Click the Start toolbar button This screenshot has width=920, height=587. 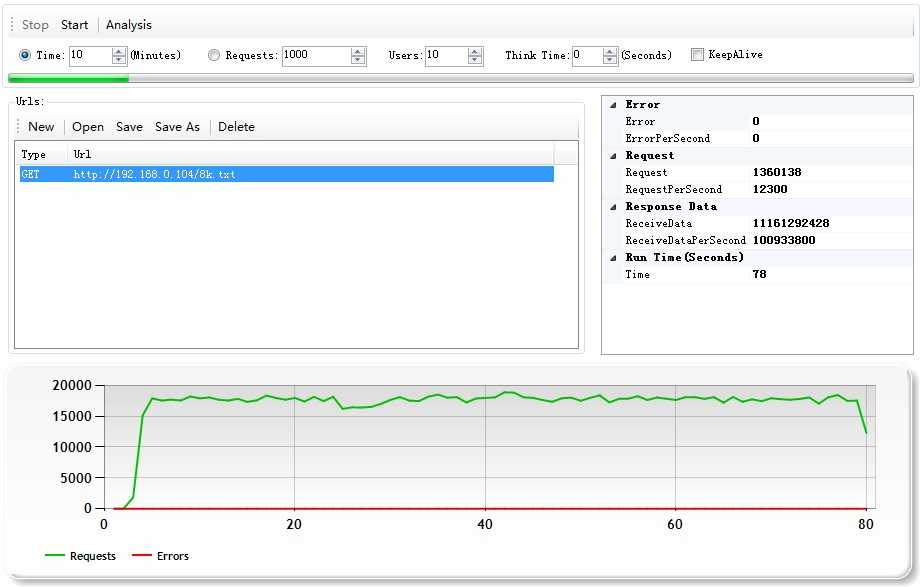[75, 25]
